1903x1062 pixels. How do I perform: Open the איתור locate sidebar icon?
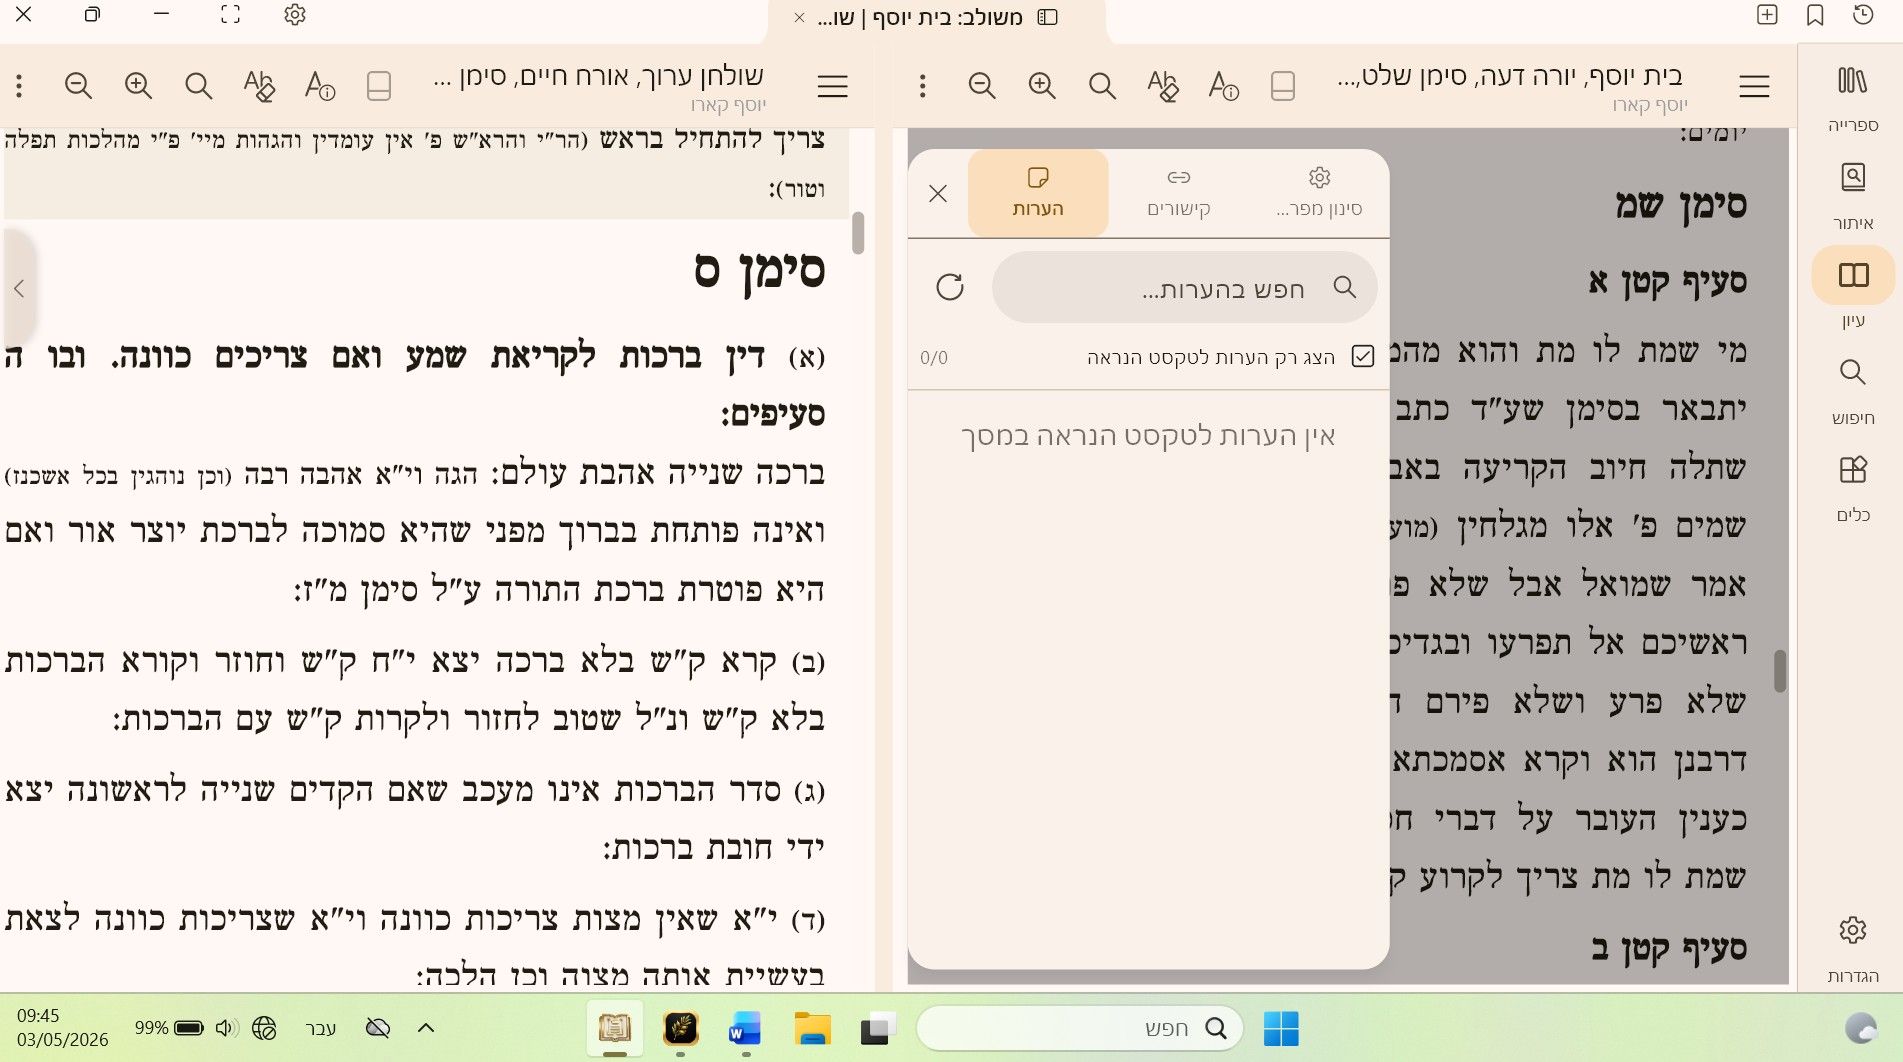[1852, 194]
